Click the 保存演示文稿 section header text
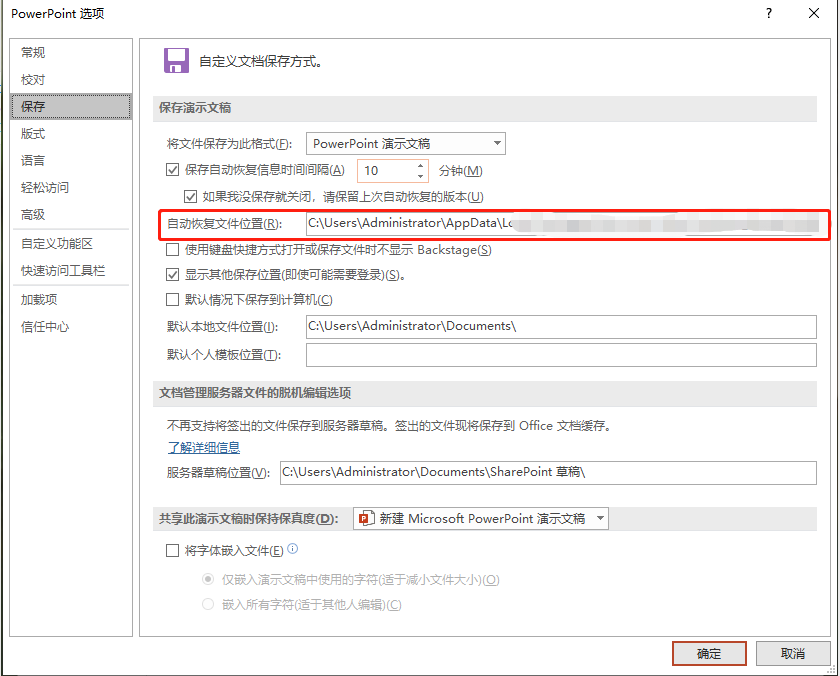This screenshot has width=840, height=676. coord(195,108)
